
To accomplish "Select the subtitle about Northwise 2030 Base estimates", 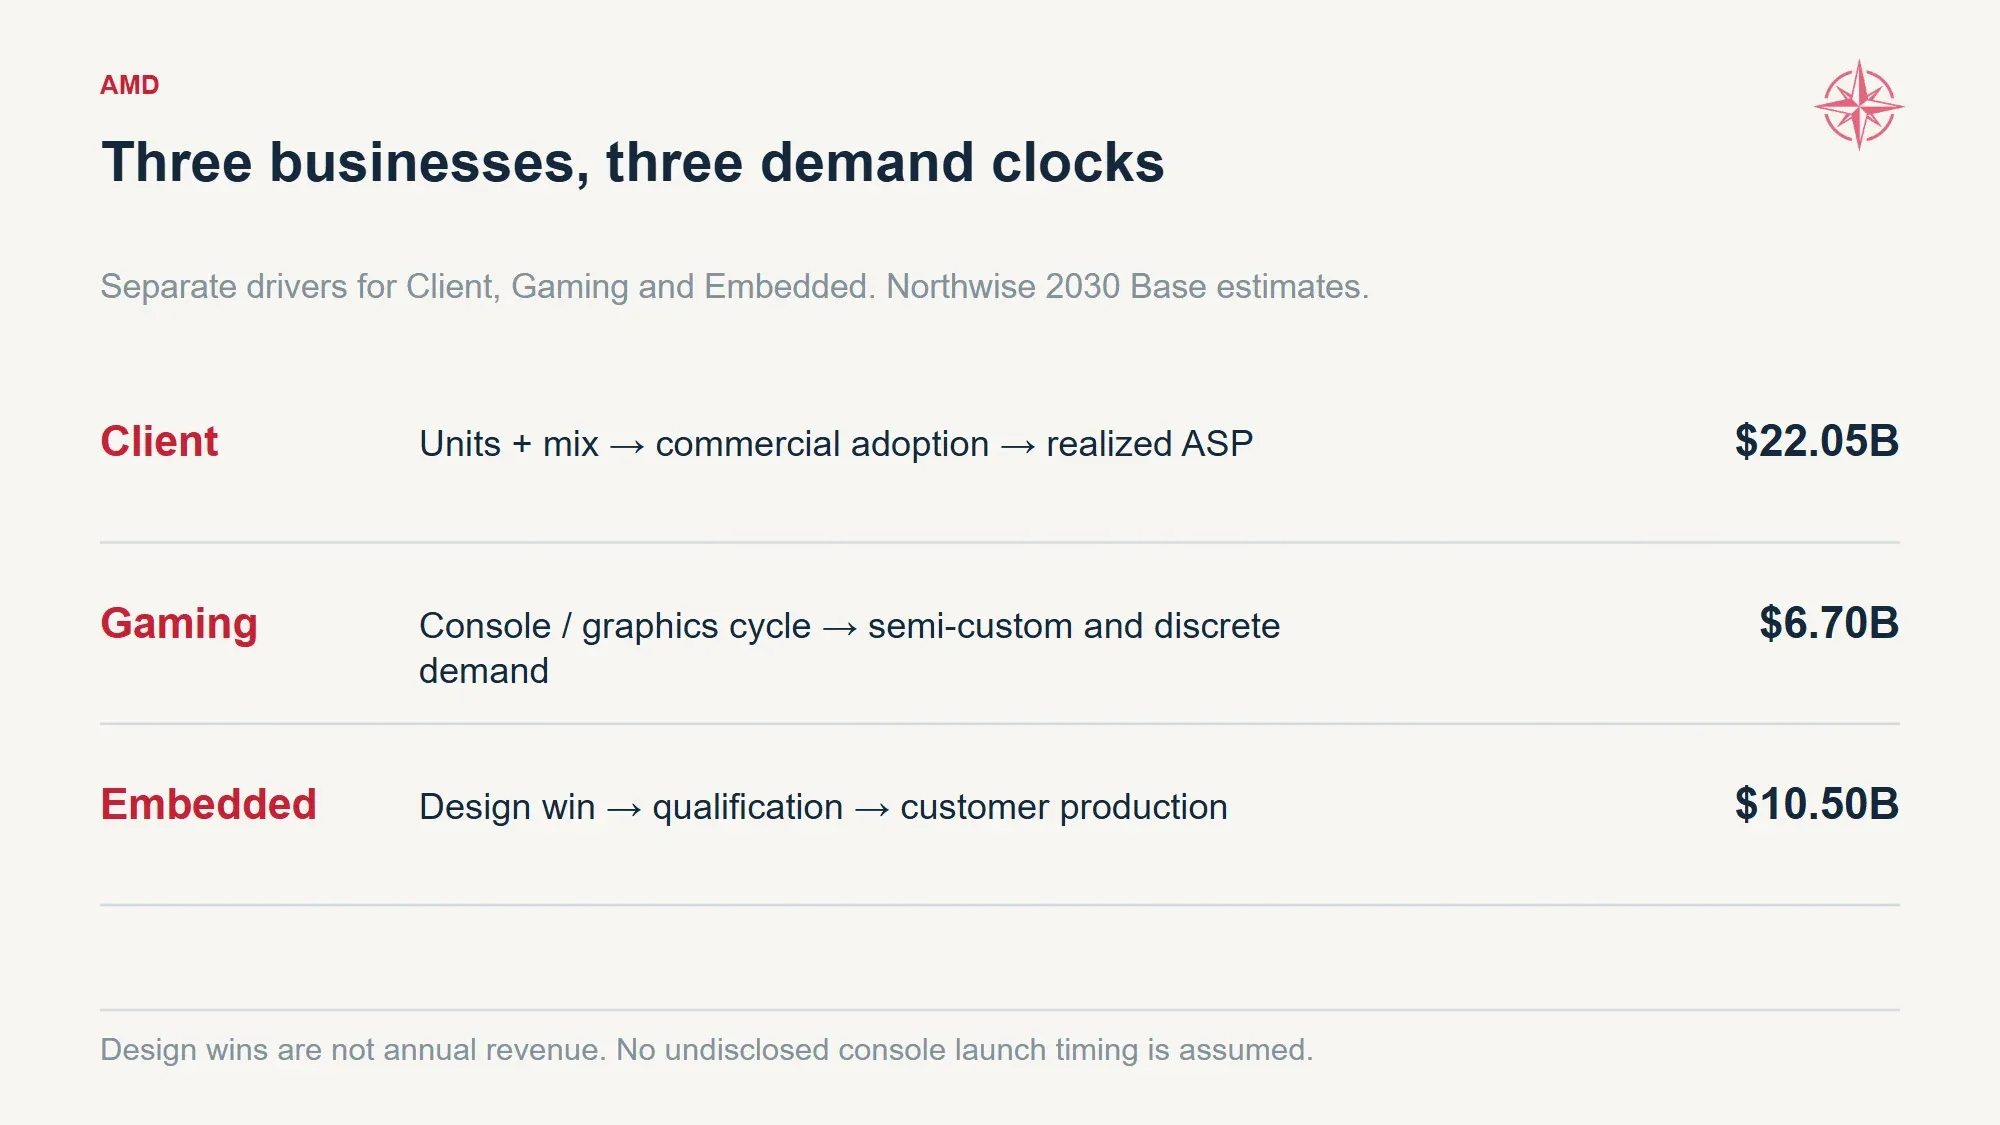I will click(x=734, y=287).
